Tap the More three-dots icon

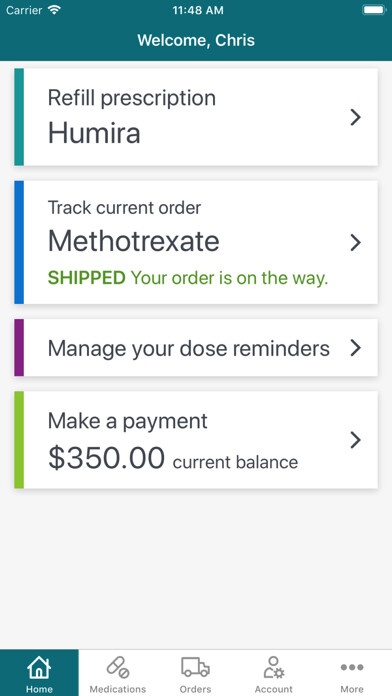coord(352,667)
